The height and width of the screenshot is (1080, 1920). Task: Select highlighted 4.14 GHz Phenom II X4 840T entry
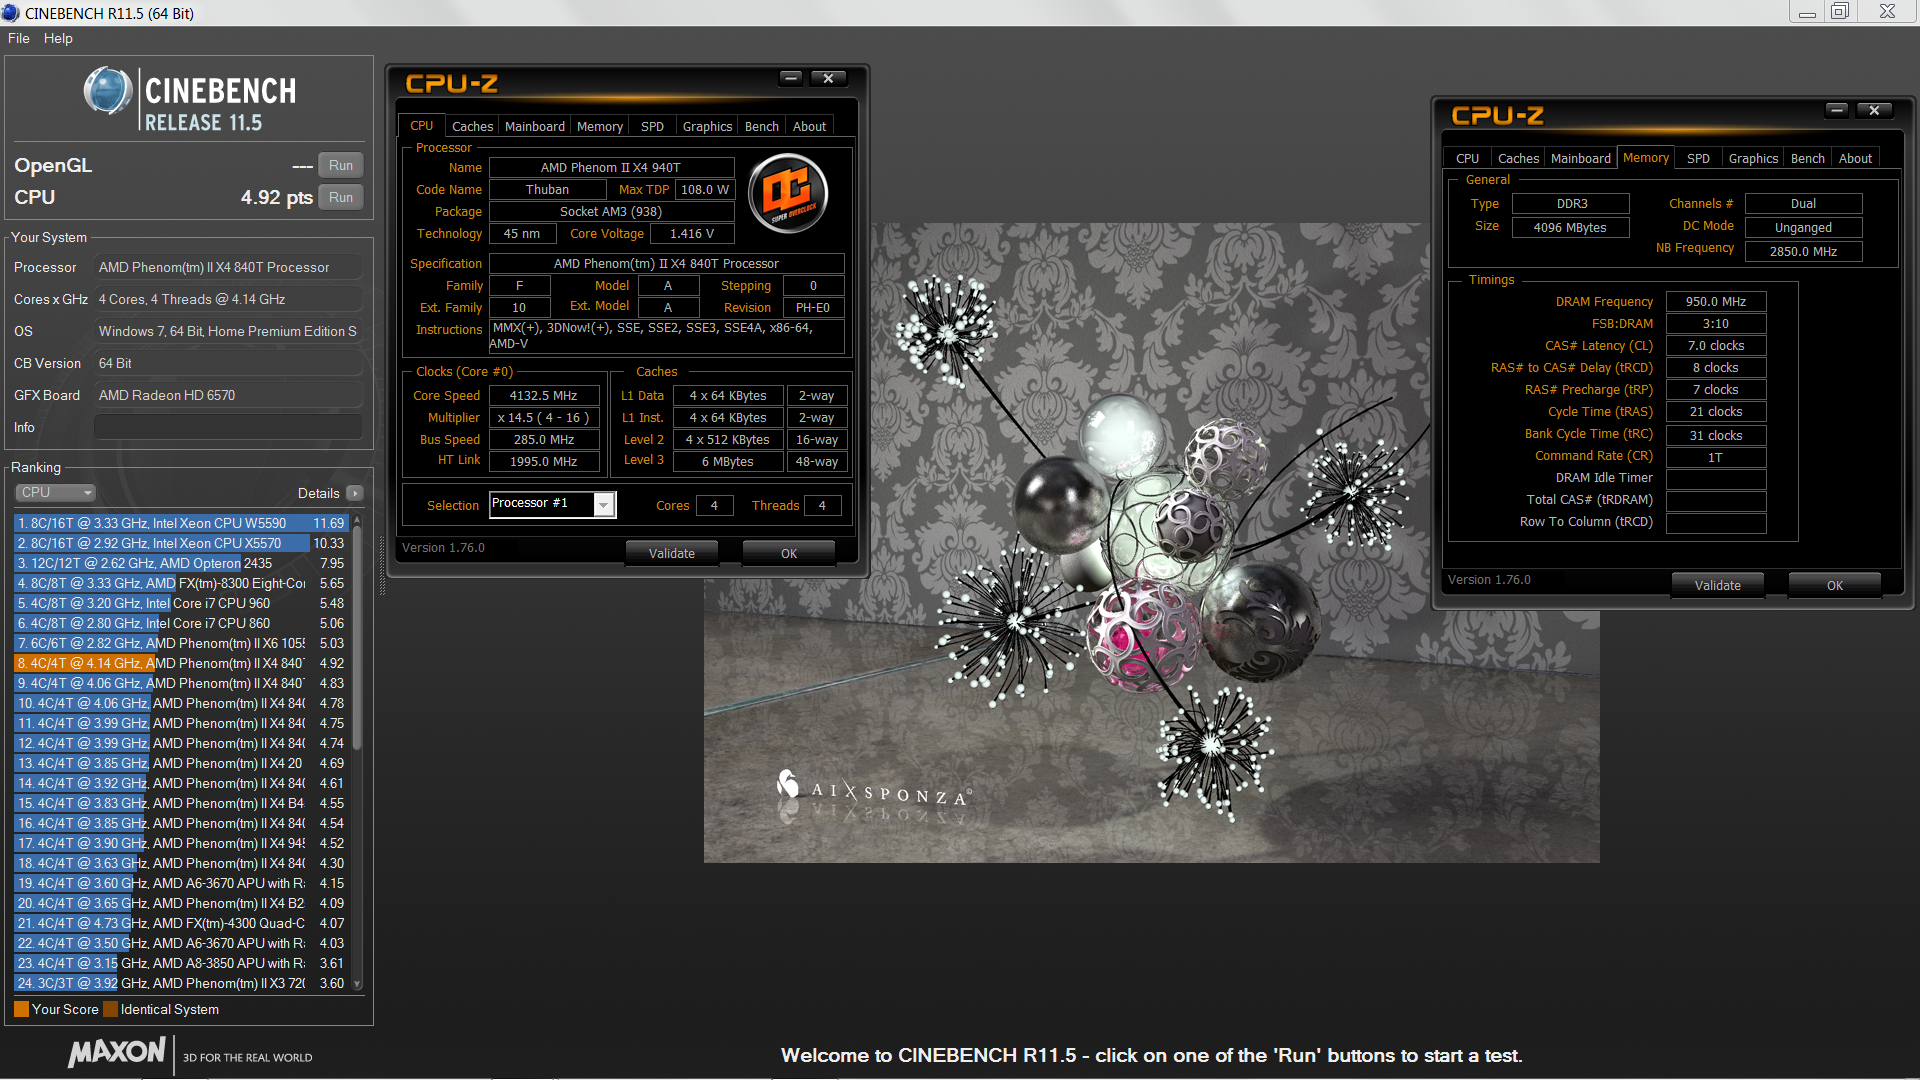[180, 663]
